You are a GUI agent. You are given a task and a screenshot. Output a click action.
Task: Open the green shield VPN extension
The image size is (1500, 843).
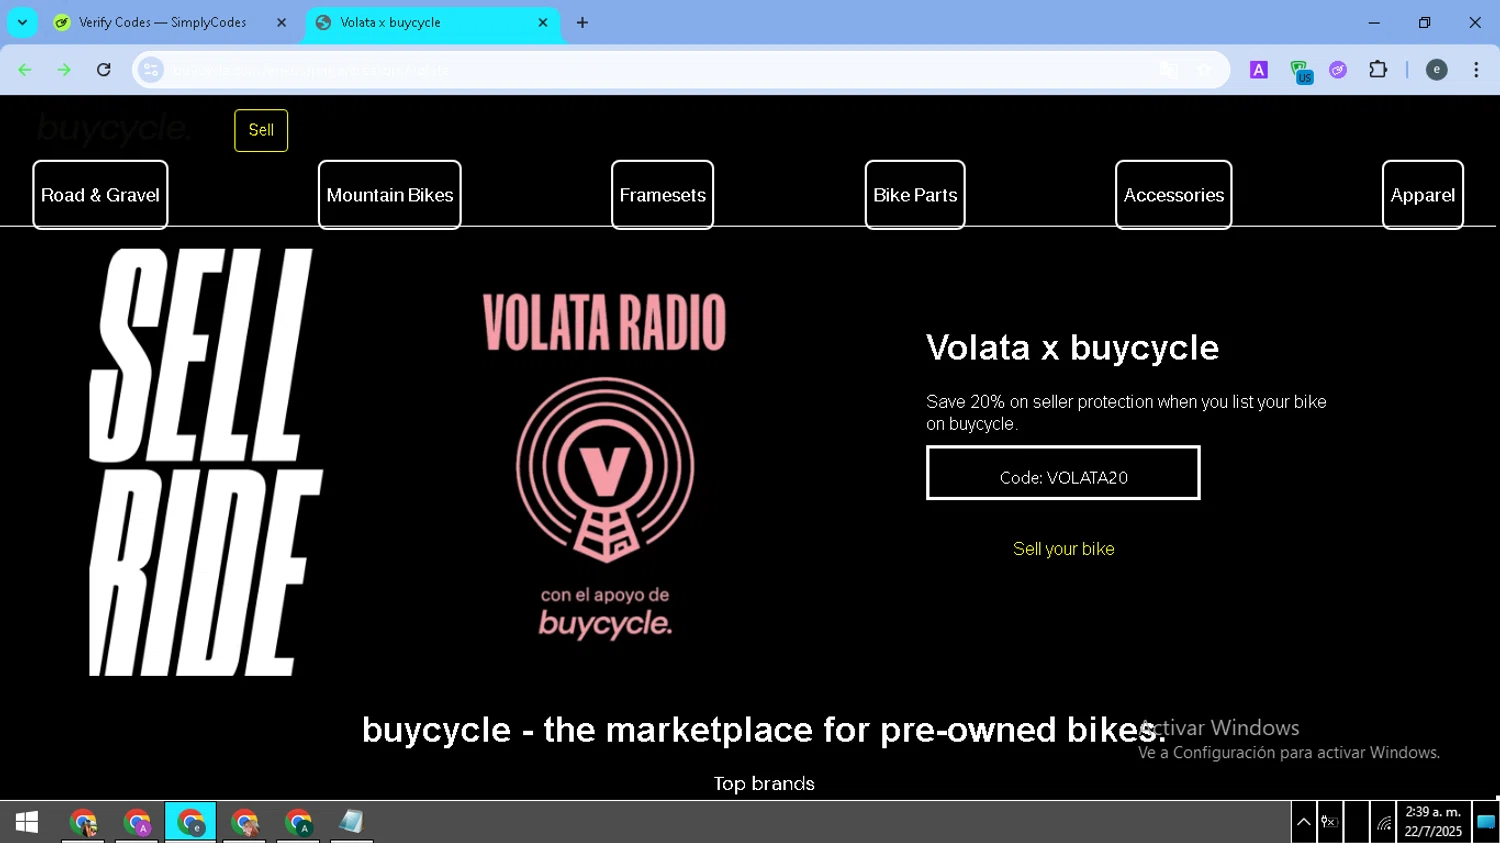[x=1300, y=71]
